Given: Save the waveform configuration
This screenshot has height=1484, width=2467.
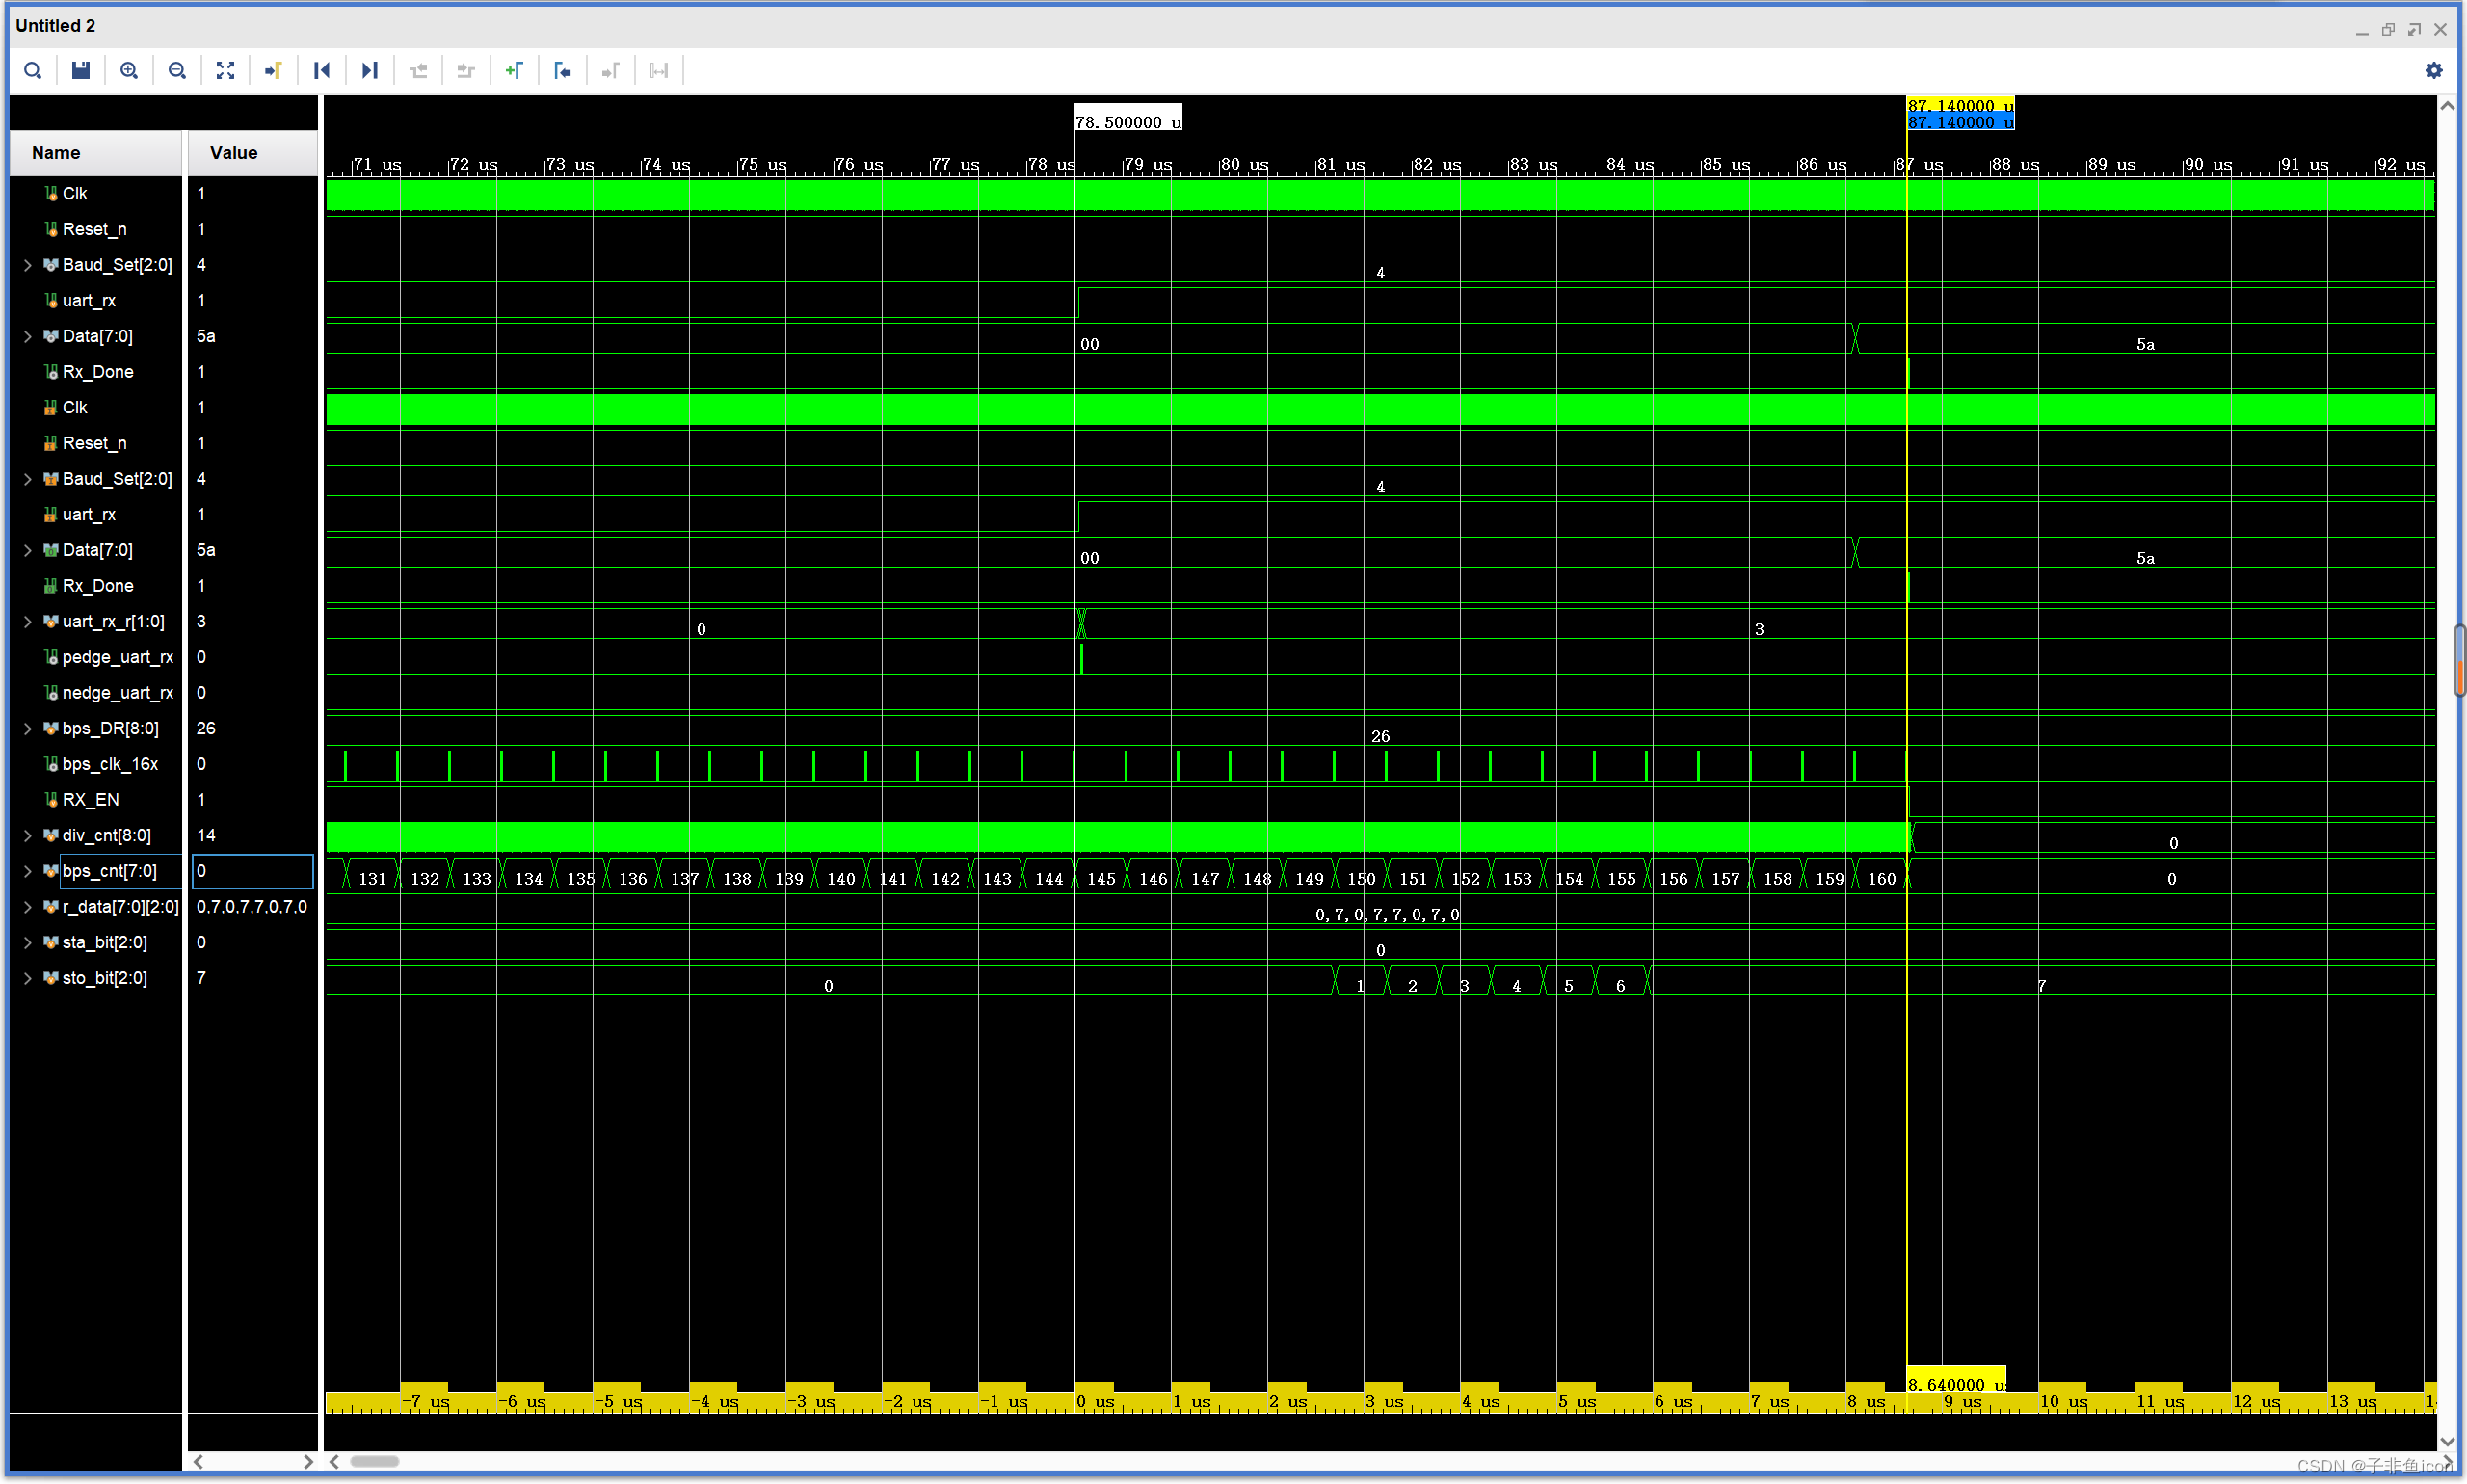Looking at the screenshot, I should [81, 70].
